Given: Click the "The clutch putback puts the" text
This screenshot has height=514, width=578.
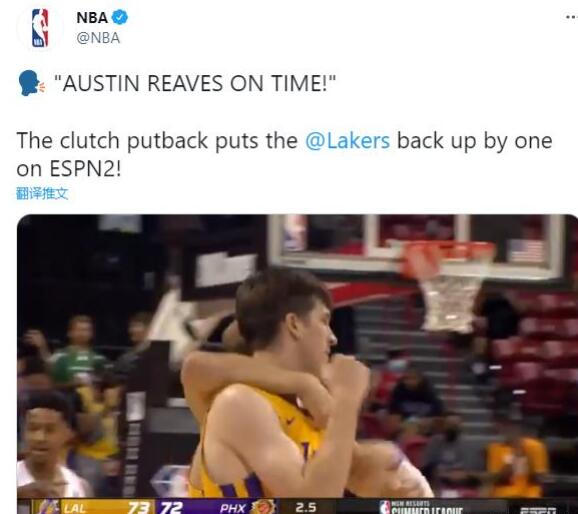Looking at the screenshot, I should tap(157, 141).
